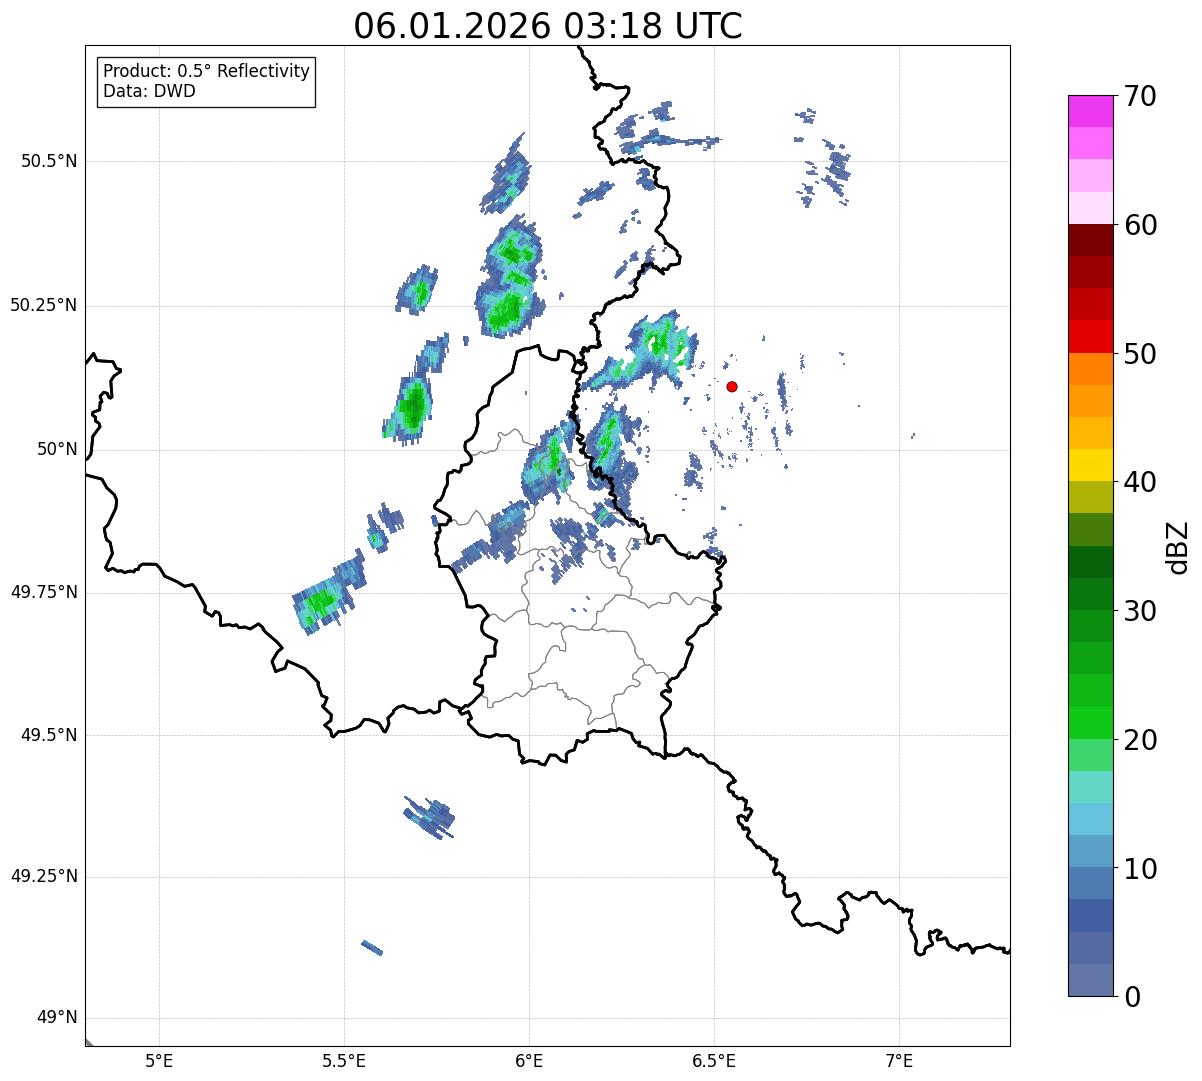This screenshot has height=1081, width=1202.
Task: Click the magenta color band just below 70 dBZ
Action: pyautogui.click(x=1090, y=111)
